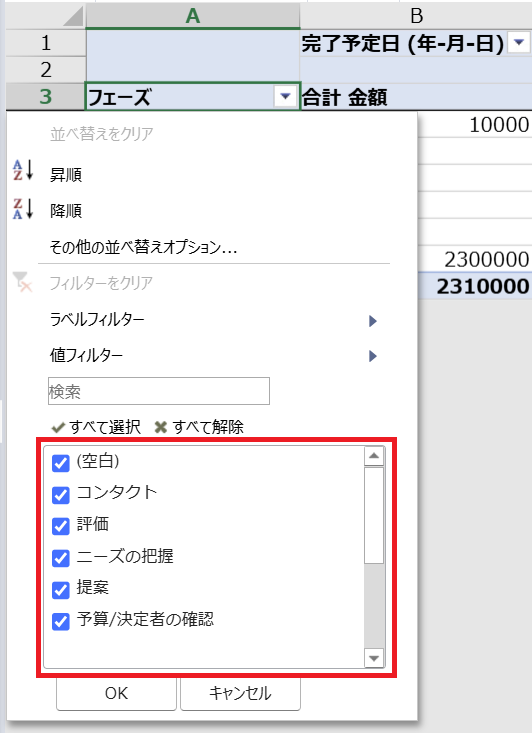The width and height of the screenshot is (532, 733).
Task: Click the X deselect-all icon
Action: point(161,427)
